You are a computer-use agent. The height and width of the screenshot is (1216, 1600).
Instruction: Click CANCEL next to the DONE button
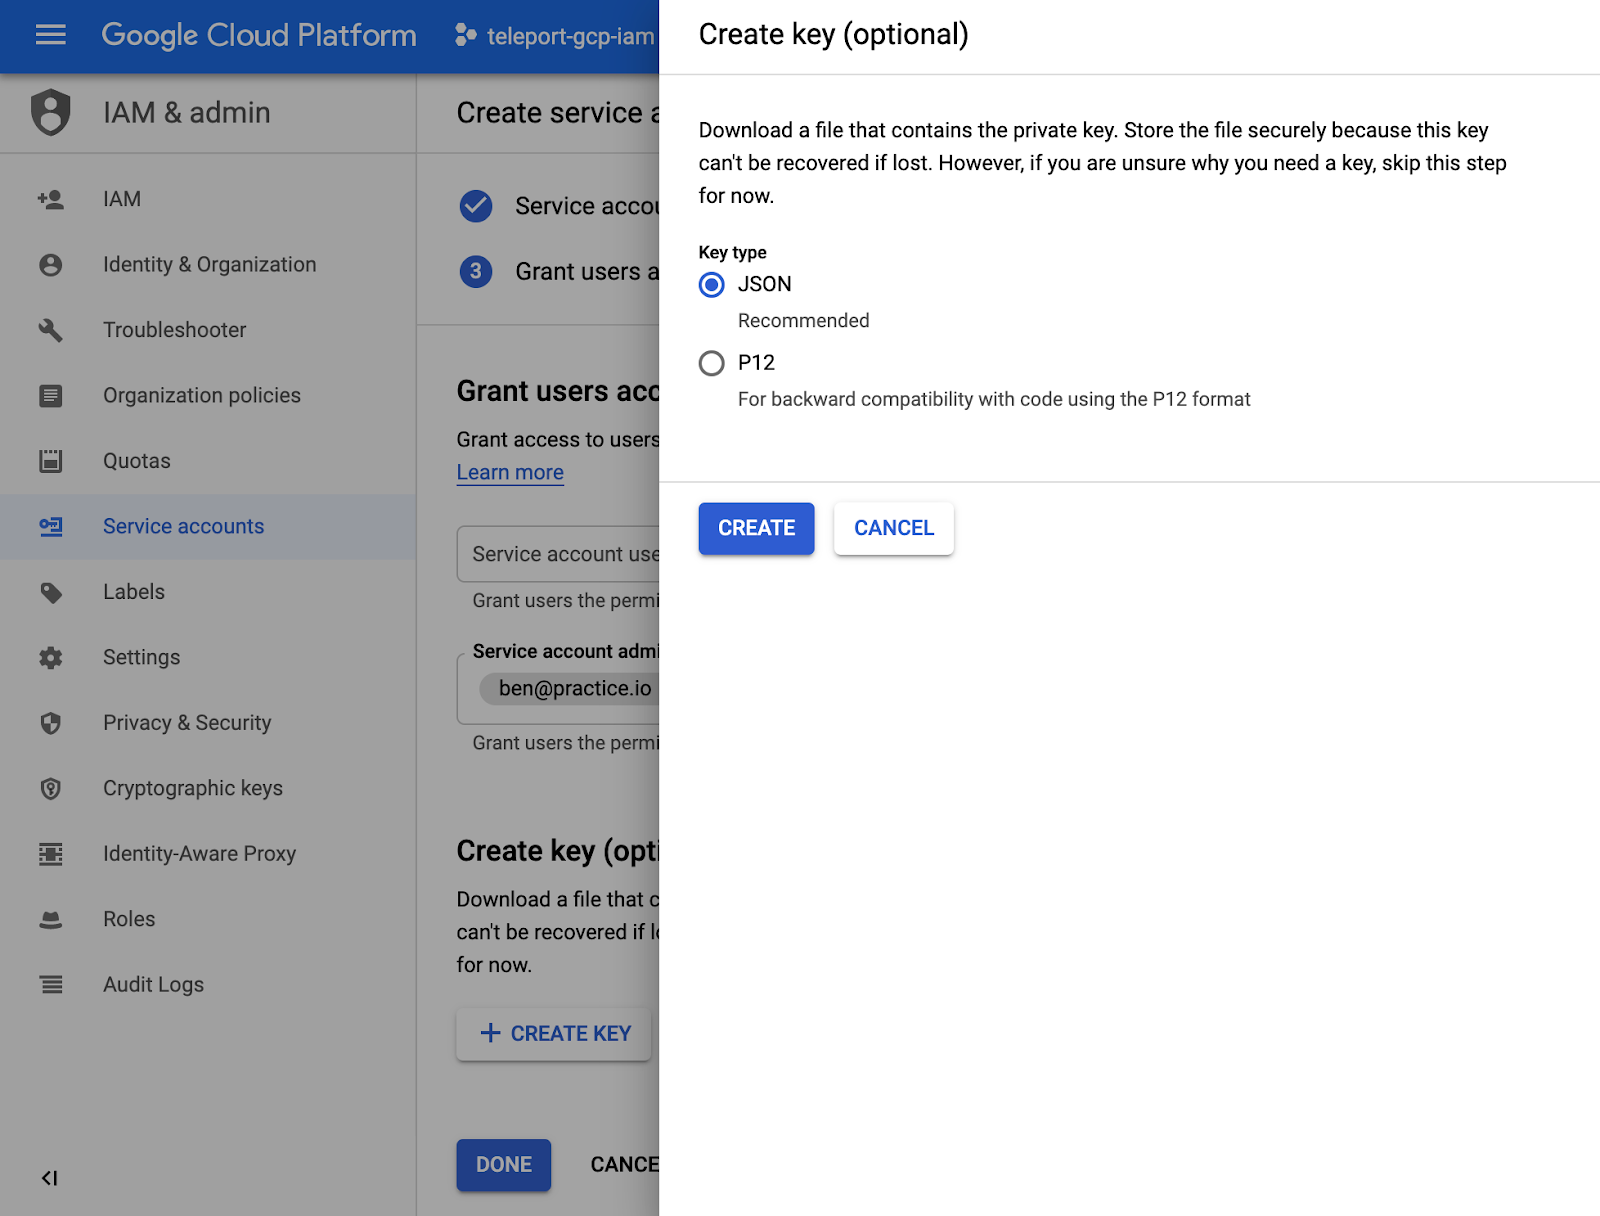click(x=624, y=1165)
